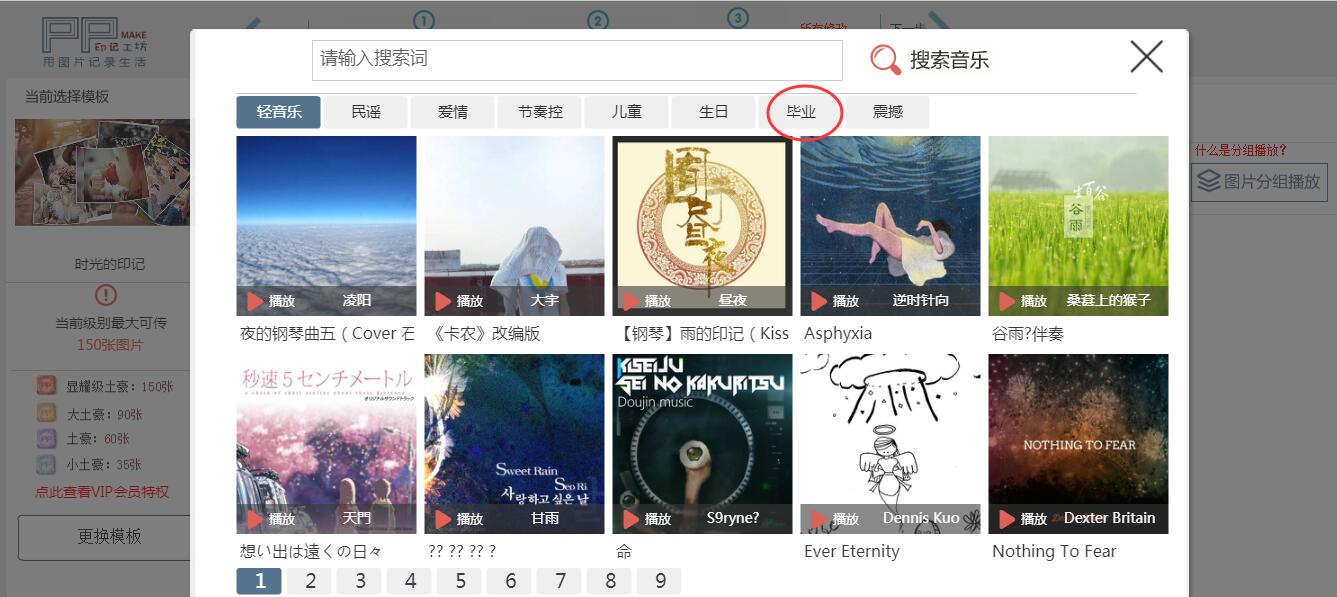
Task: Go to page 2 of results
Action: pos(311,581)
